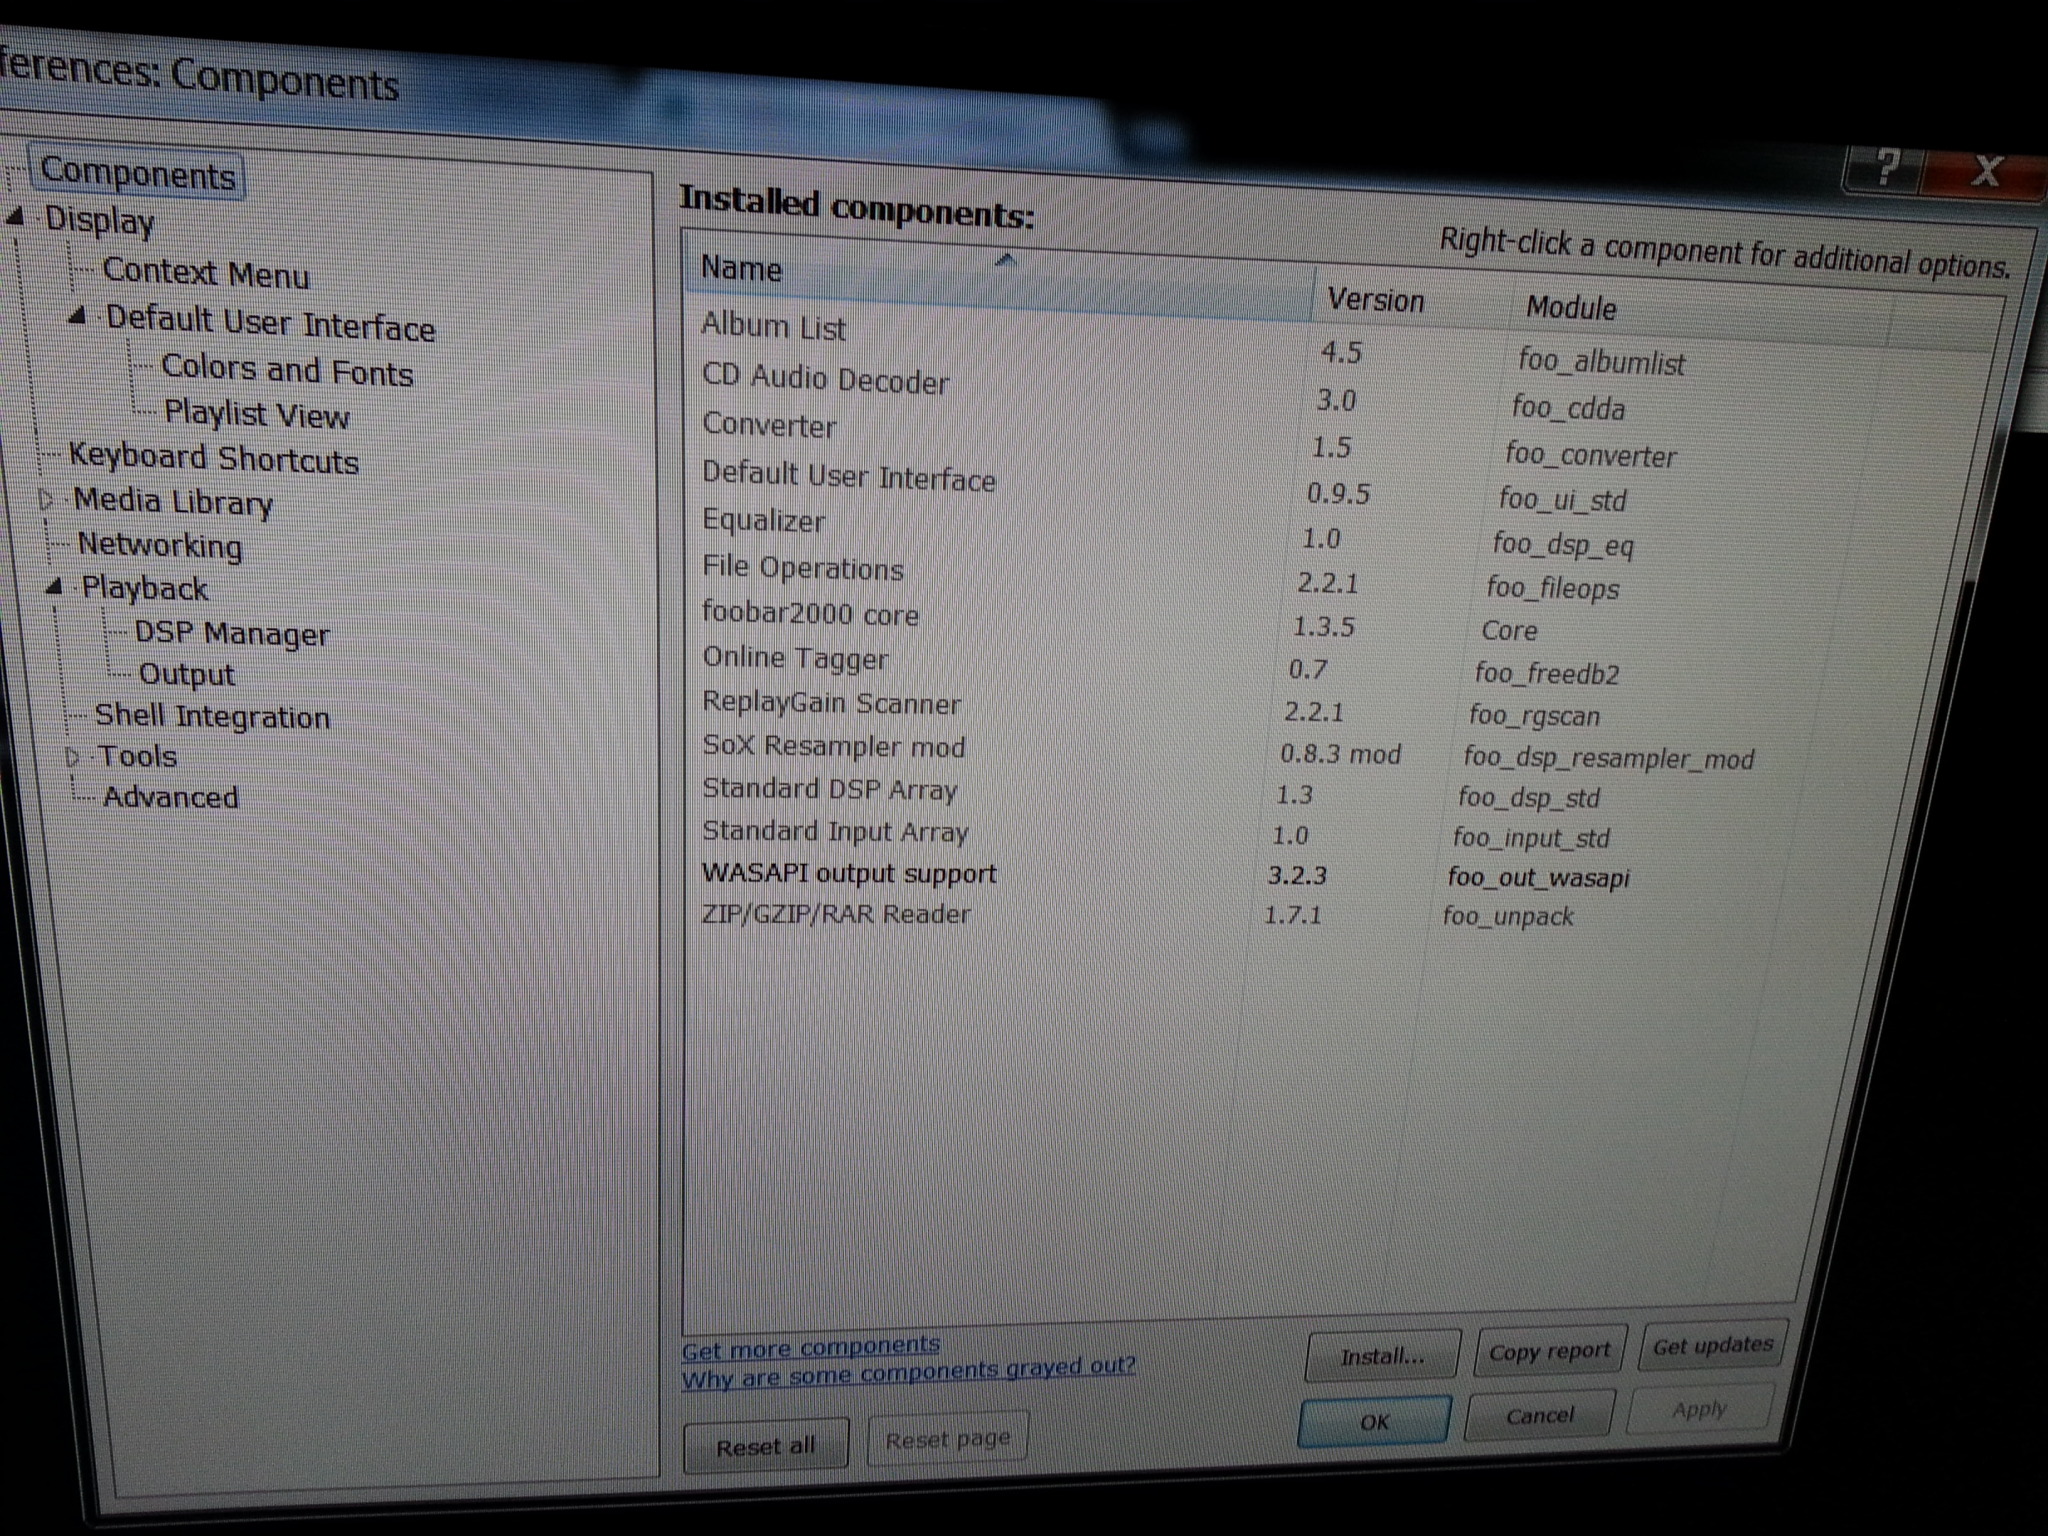Sort by Version column header
This screenshot has width=2048, height=1536.
pyautogui.click(x=1411, y=300)
